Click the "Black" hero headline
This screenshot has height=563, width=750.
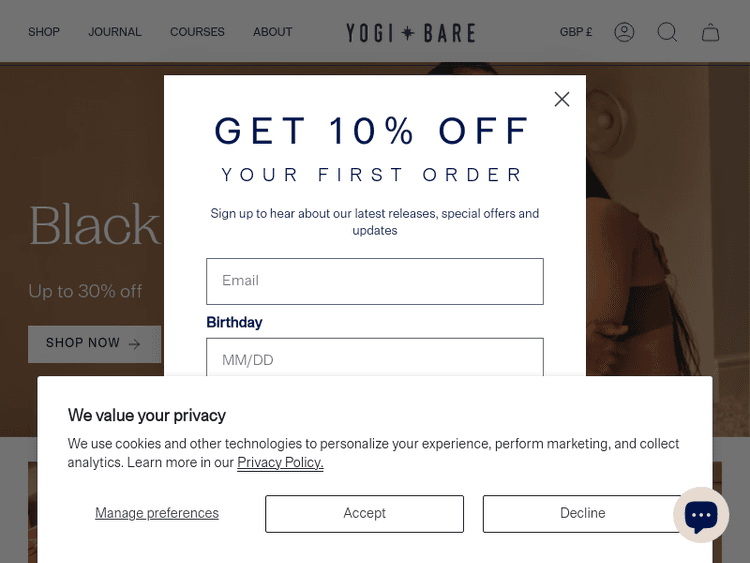pyautogui.click(x=95, y=226)
